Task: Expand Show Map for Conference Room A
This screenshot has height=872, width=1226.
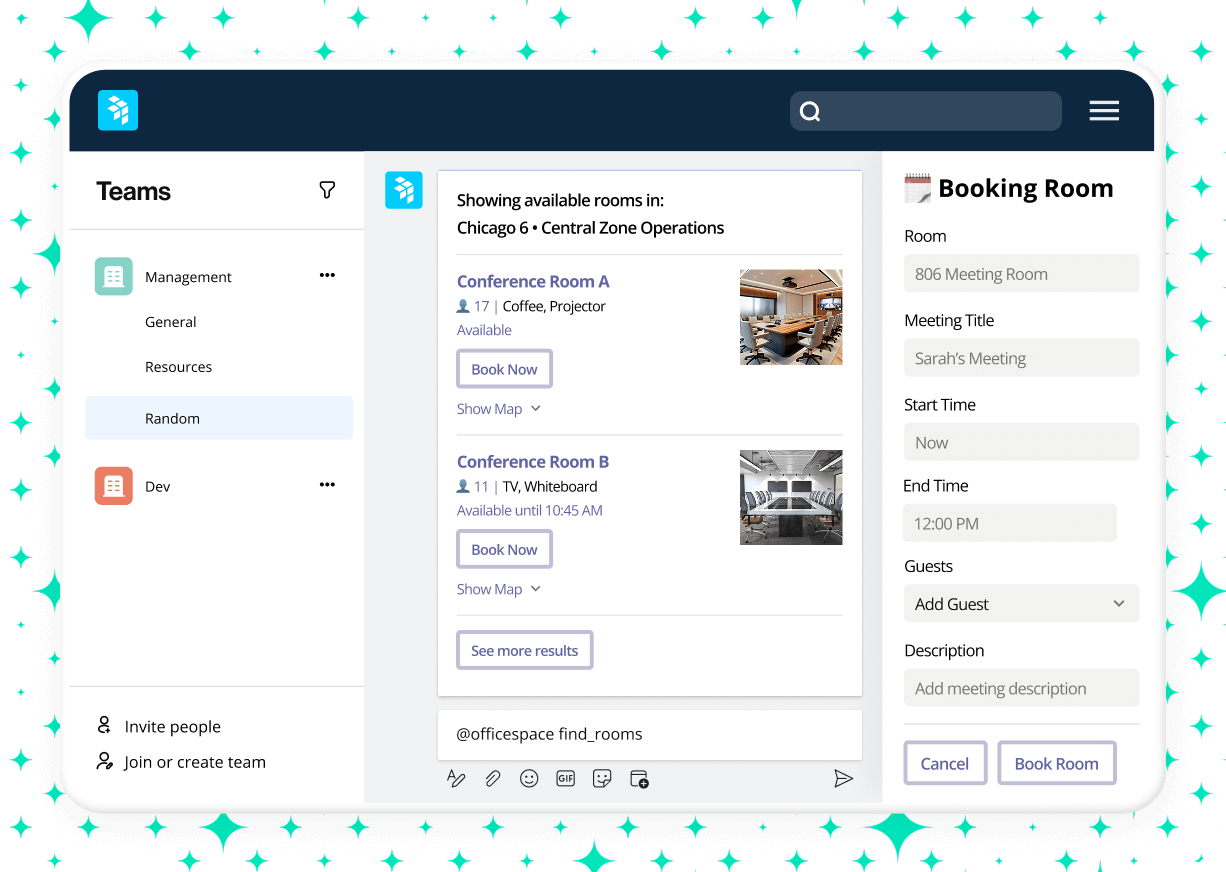Action: click(x=498, y=408)
